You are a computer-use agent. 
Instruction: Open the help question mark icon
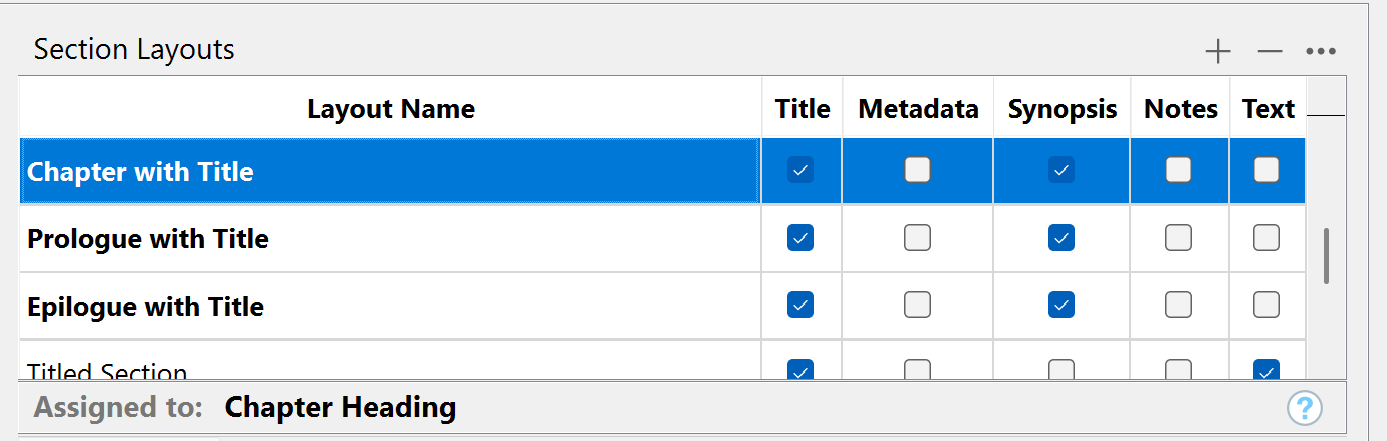tap(1305, 408)
